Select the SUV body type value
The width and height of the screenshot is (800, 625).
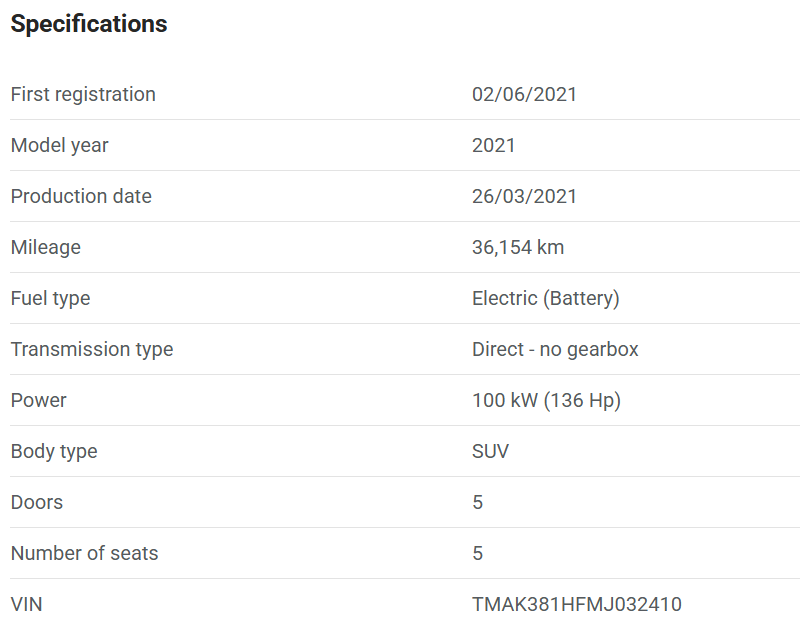coord(490,451)
